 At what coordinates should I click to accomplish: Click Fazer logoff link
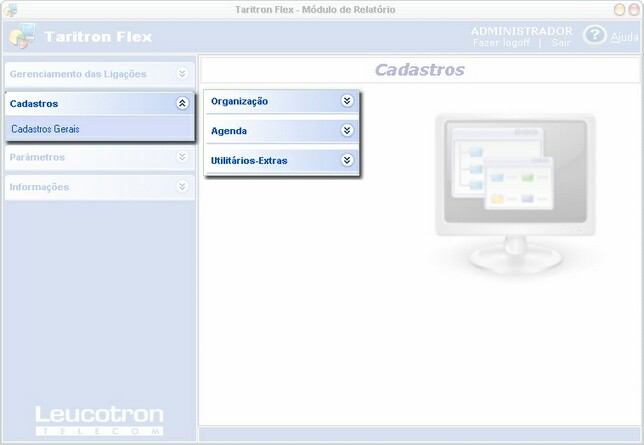[501, 43]
